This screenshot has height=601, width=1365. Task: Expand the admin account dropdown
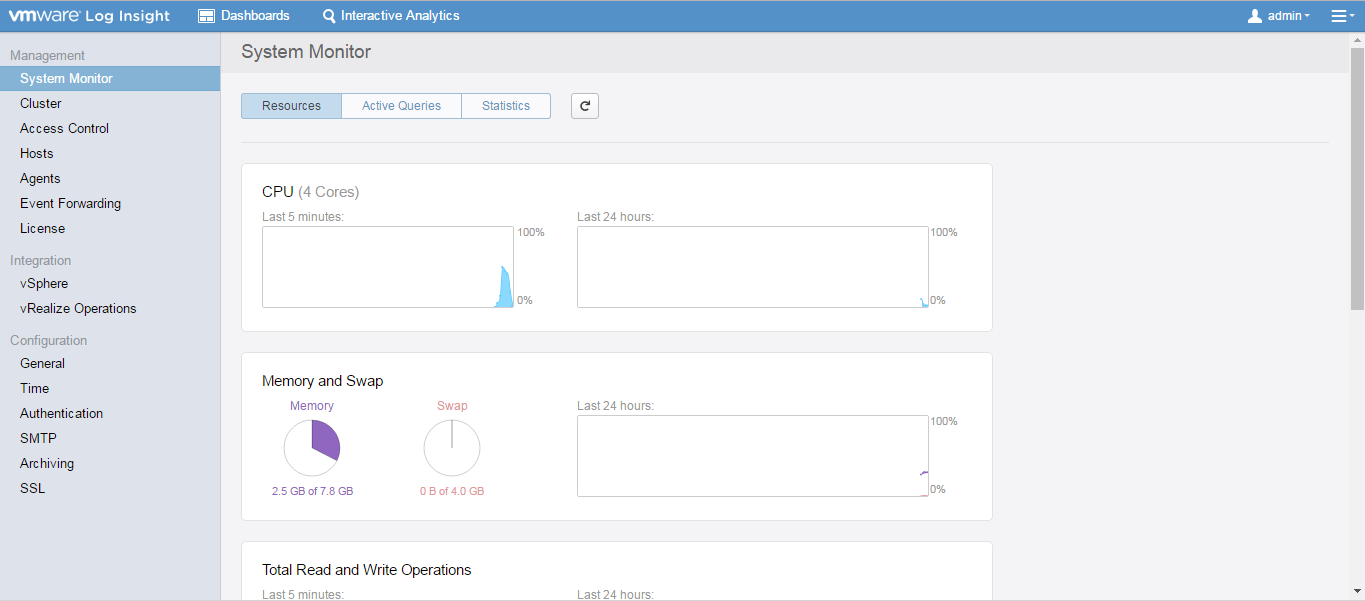1280,15
